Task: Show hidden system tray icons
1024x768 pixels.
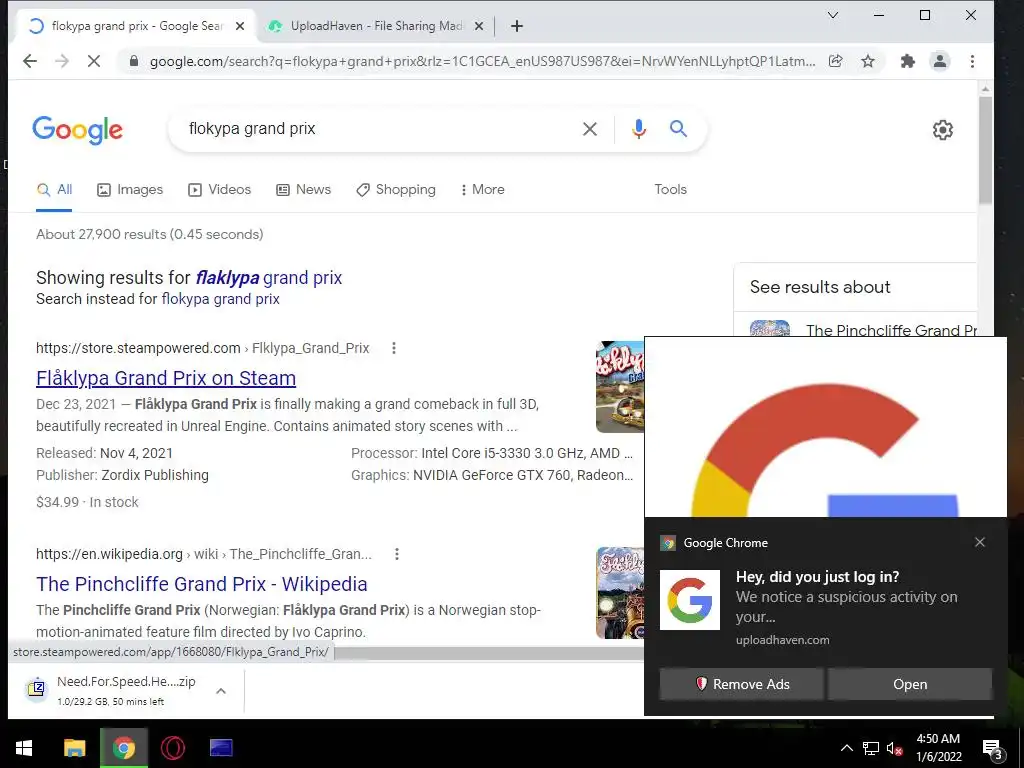Action: pos(846,748)
